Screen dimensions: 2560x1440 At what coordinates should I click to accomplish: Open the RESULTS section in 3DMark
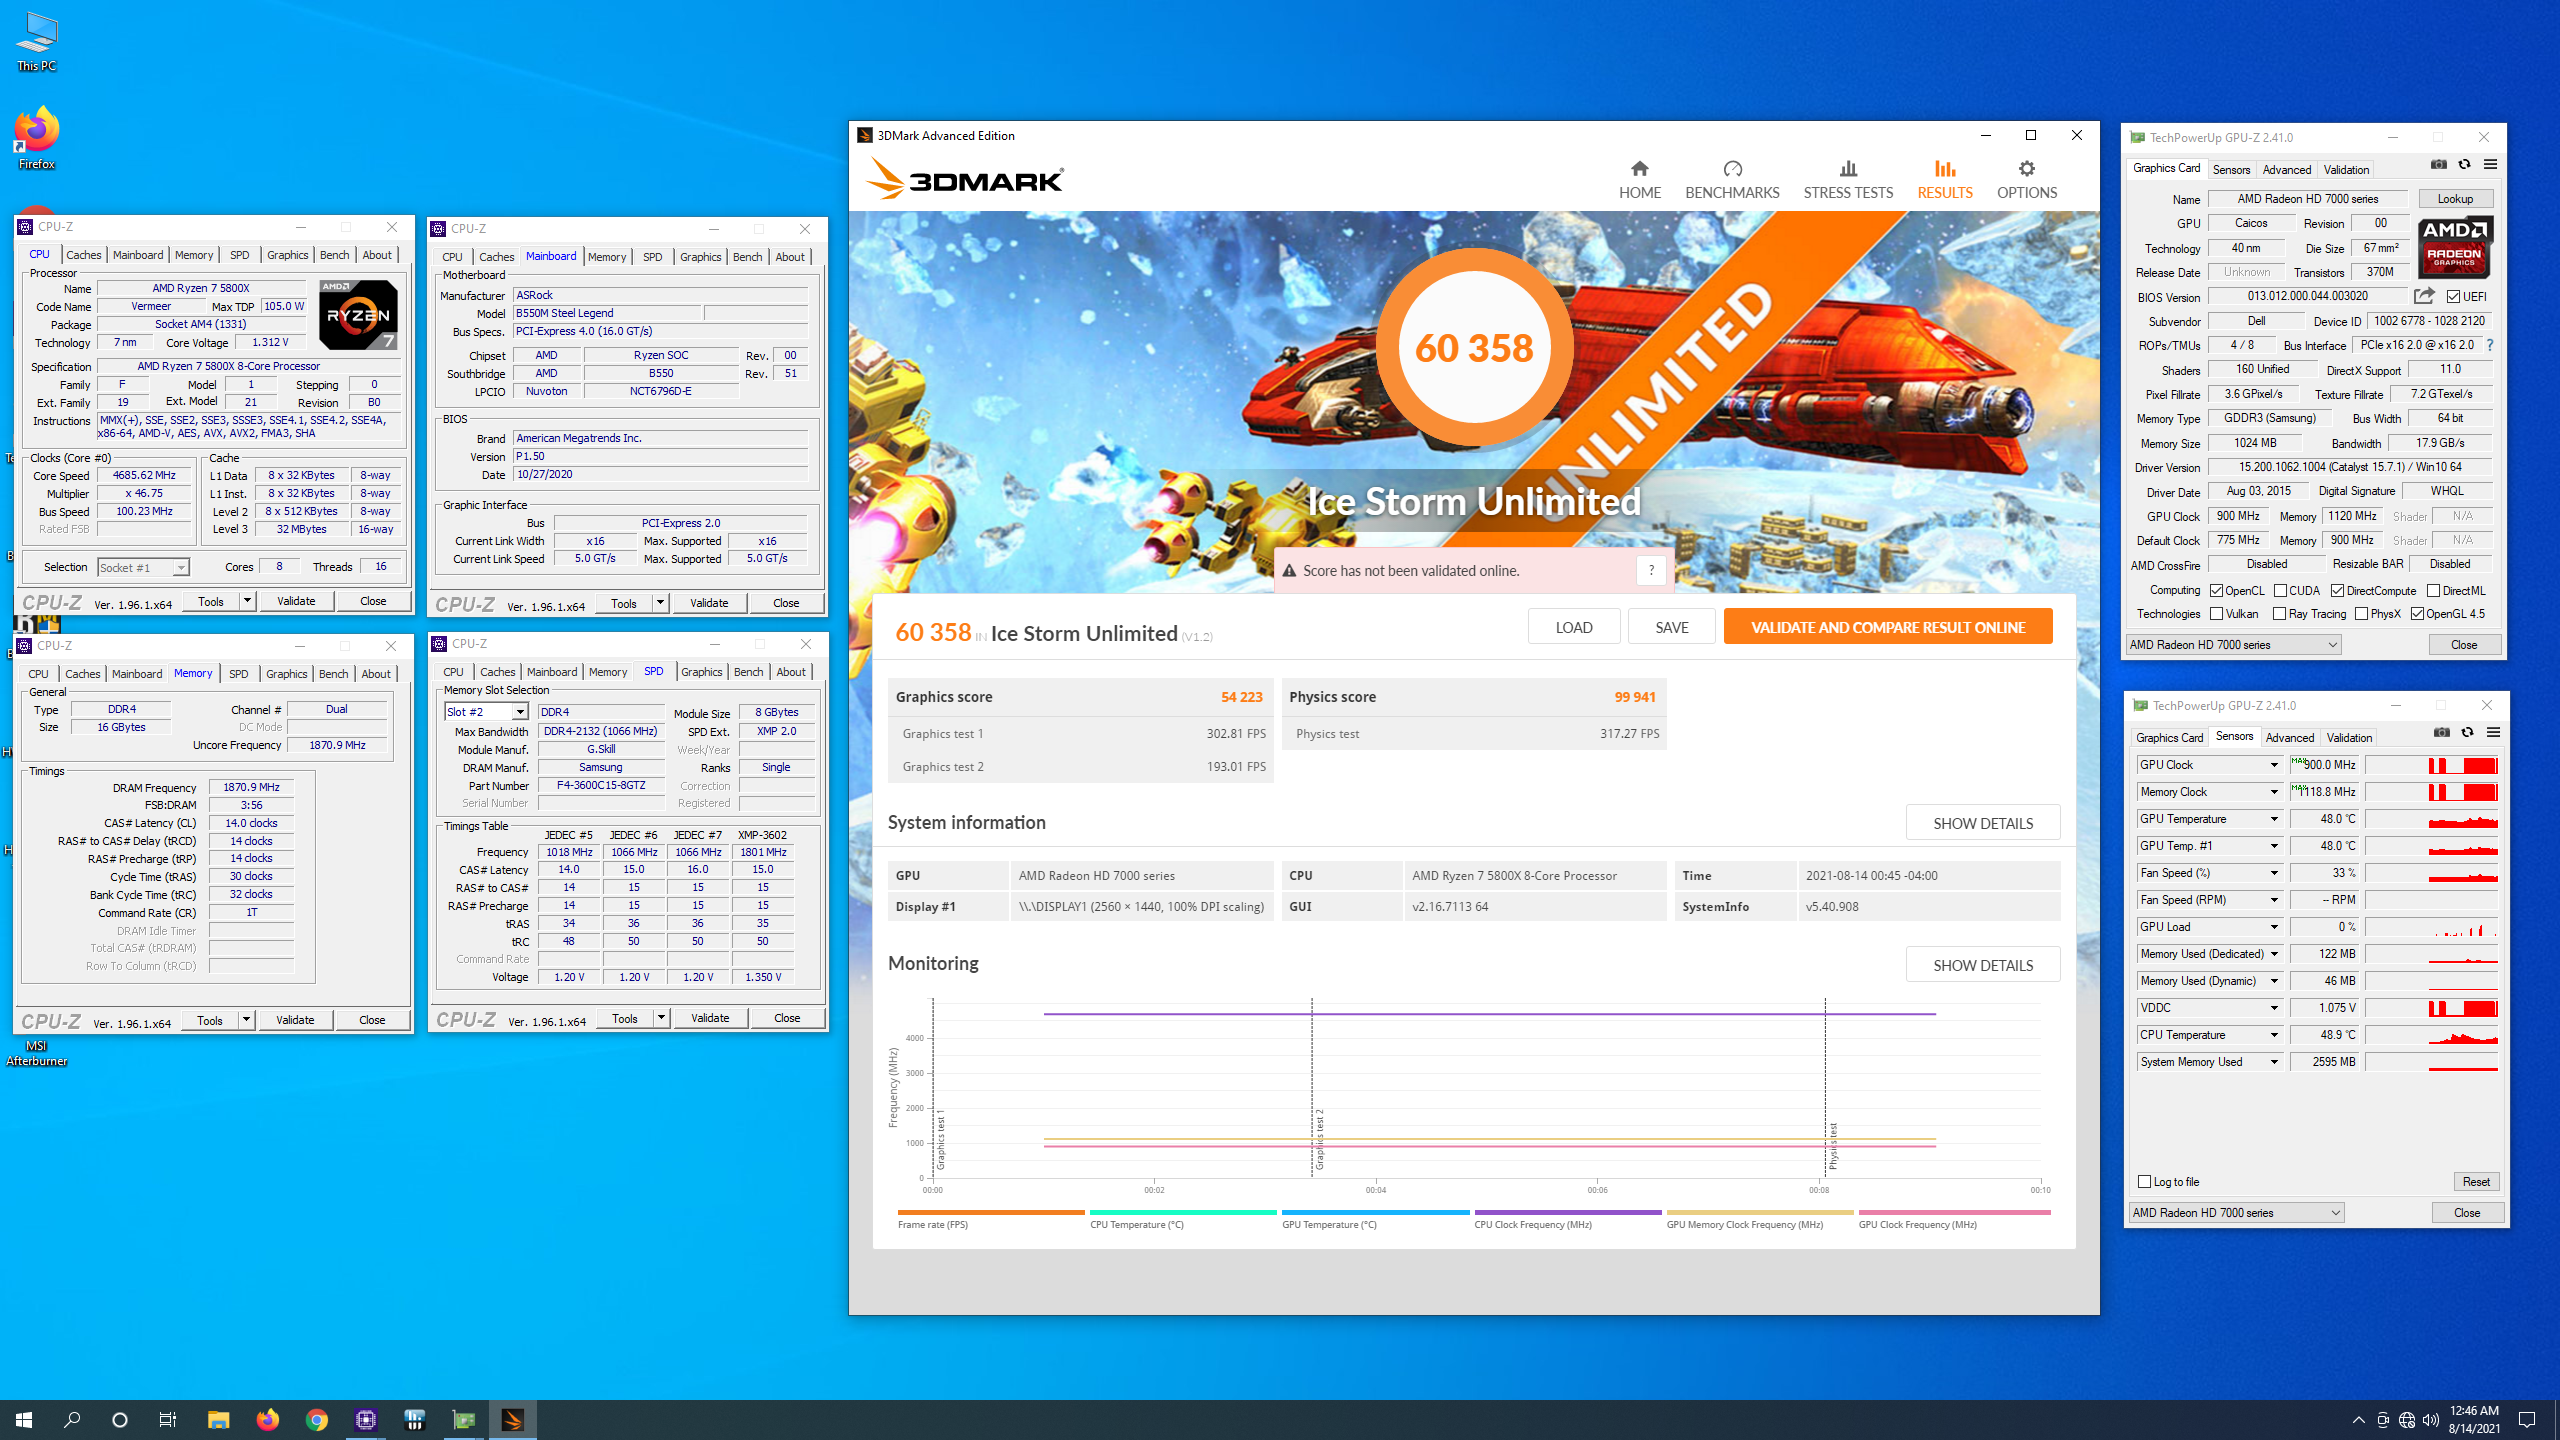pos(1944,180)
